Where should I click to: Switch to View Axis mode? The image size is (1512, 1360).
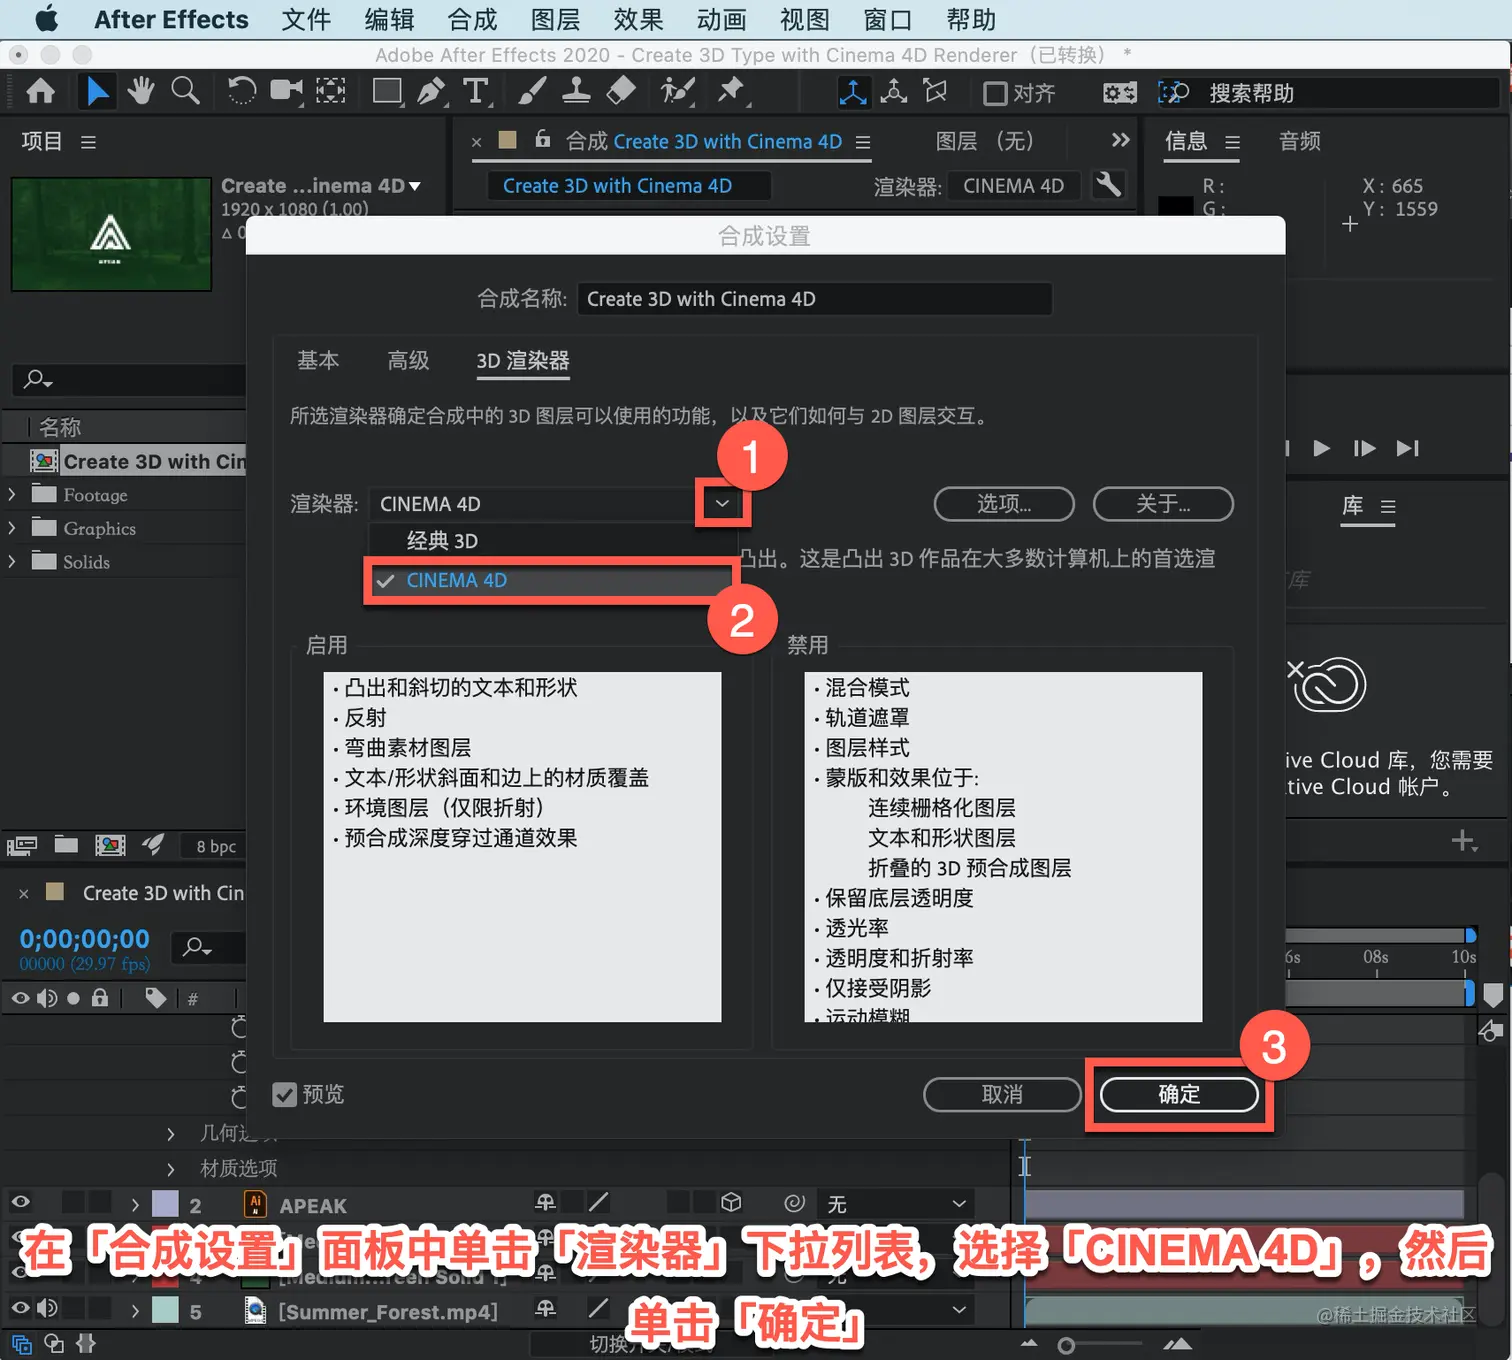935,92
